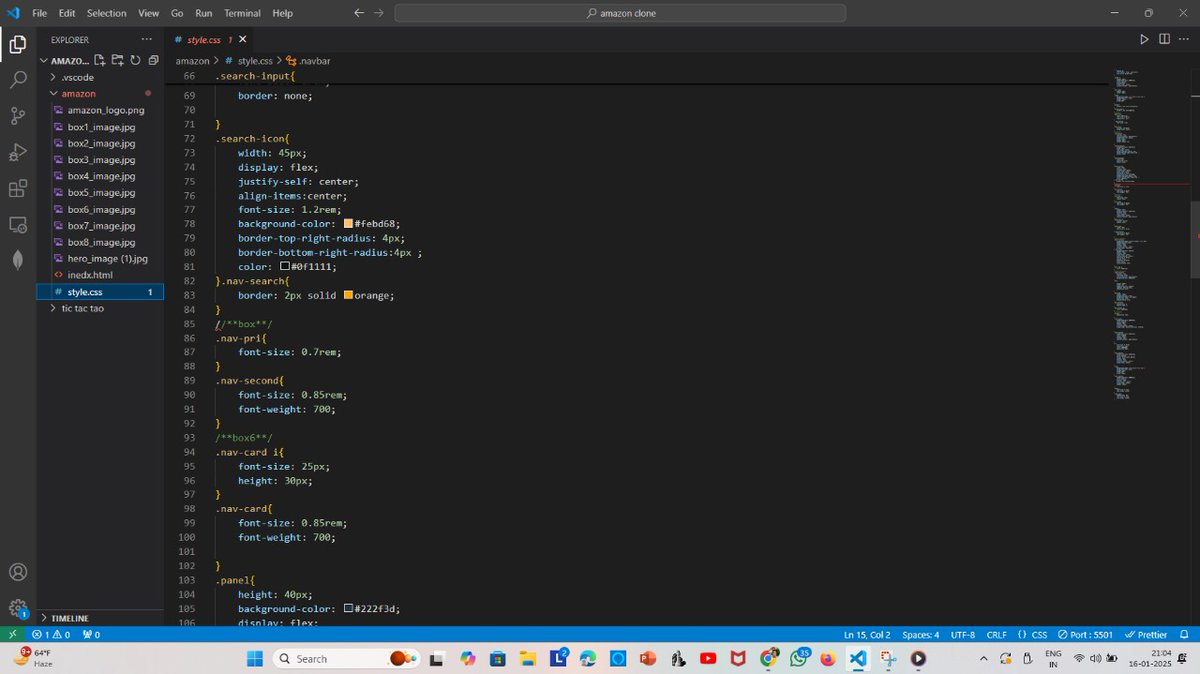Open PowerPoint from the taskbar
Screen dimensions: 1200x674
pyautogui.click(x=646, y=658)
